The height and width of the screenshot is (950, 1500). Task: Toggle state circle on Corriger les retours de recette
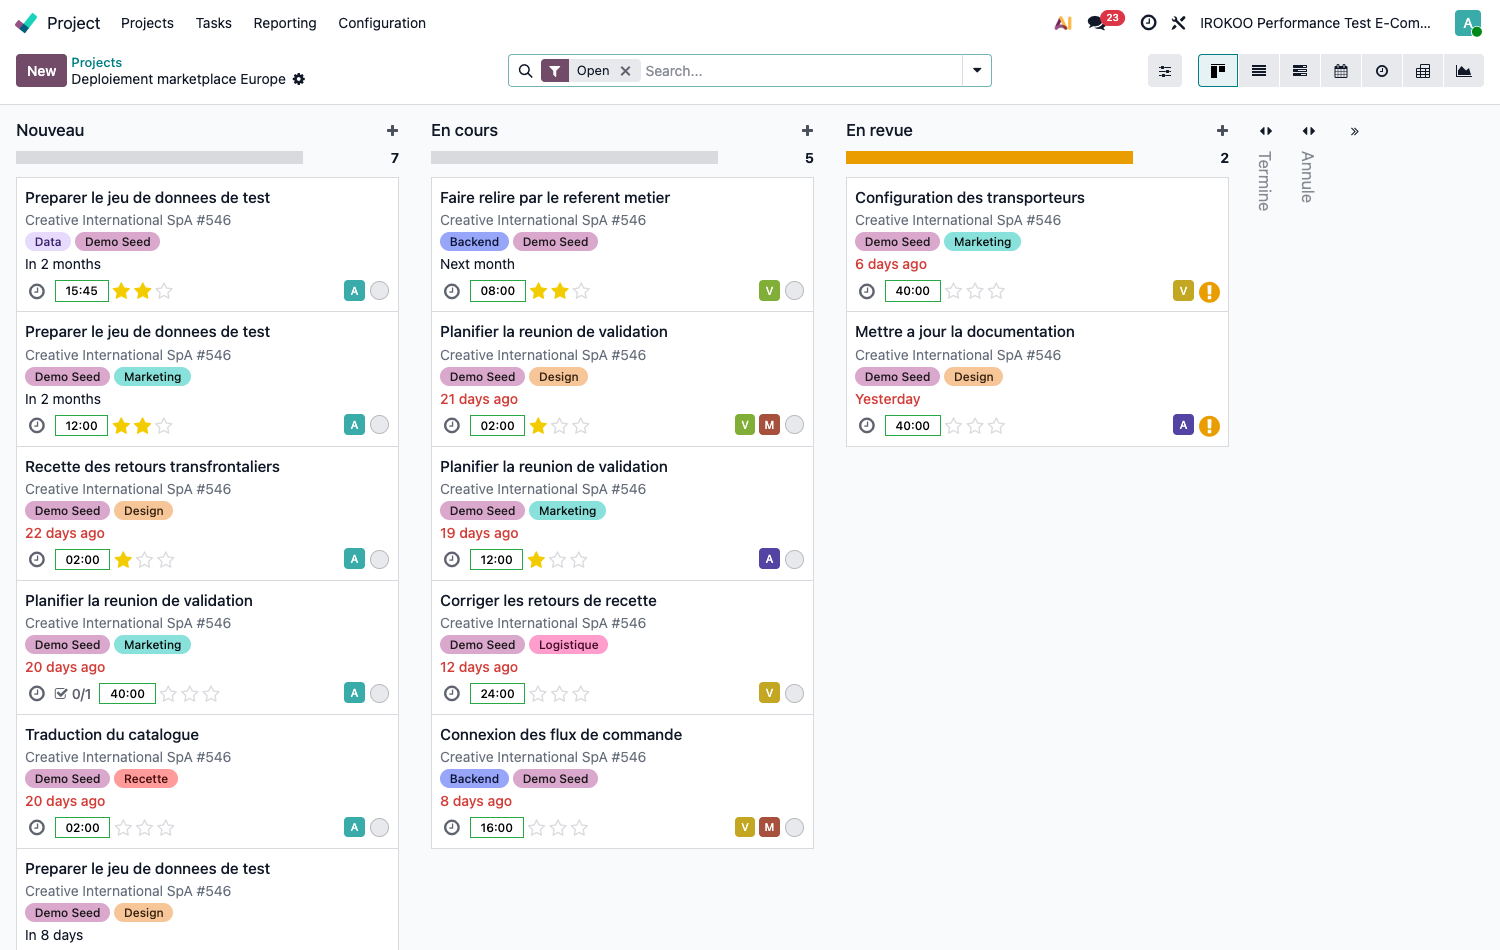click(795, 694)
